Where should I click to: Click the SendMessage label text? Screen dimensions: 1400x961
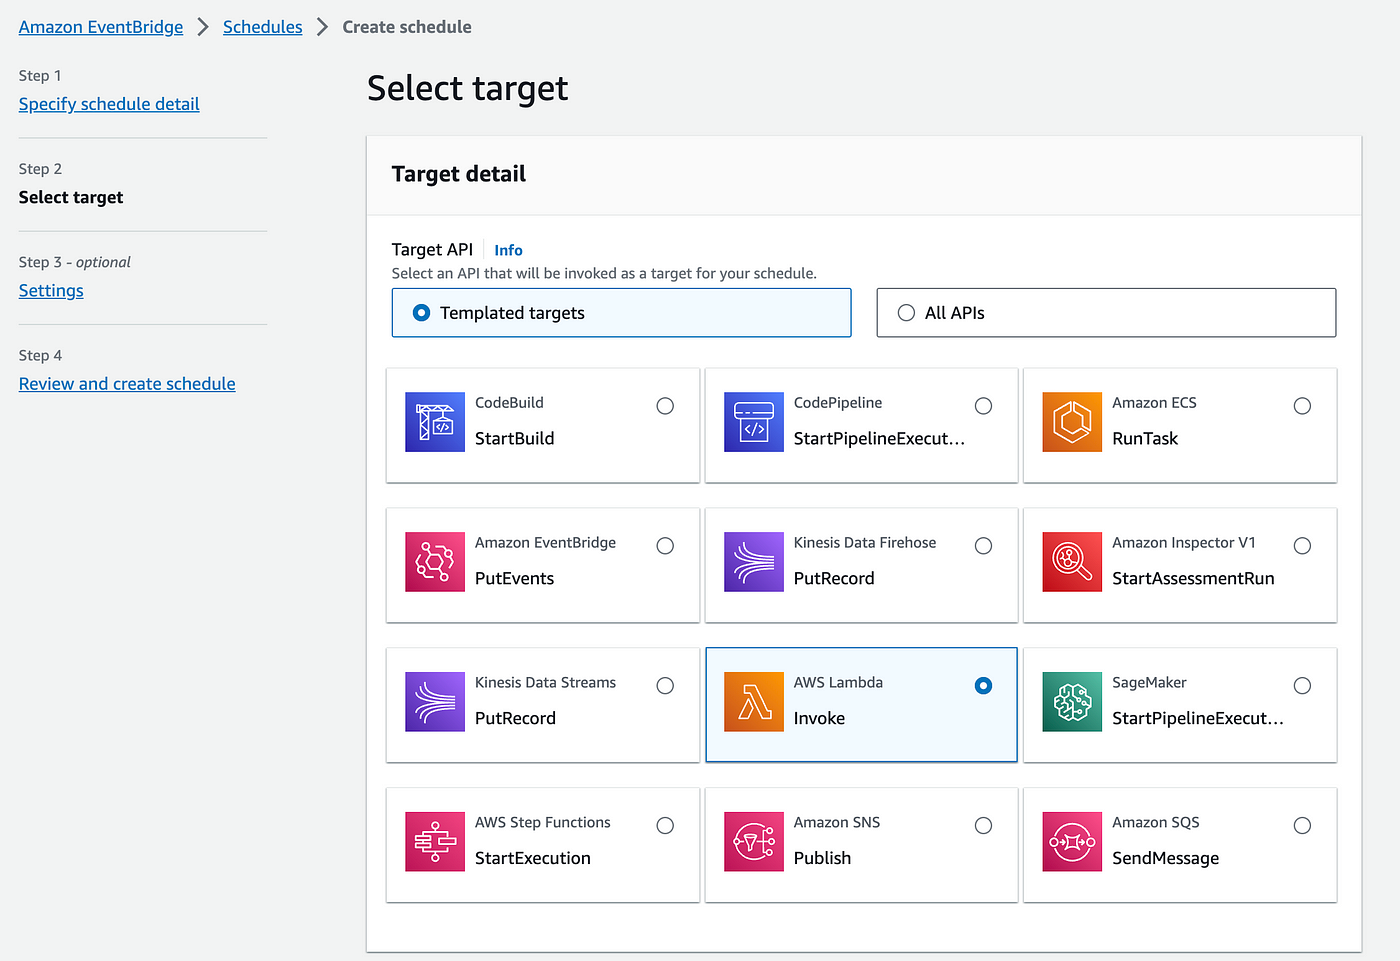pyautogui.click(x=1165, y=858)
